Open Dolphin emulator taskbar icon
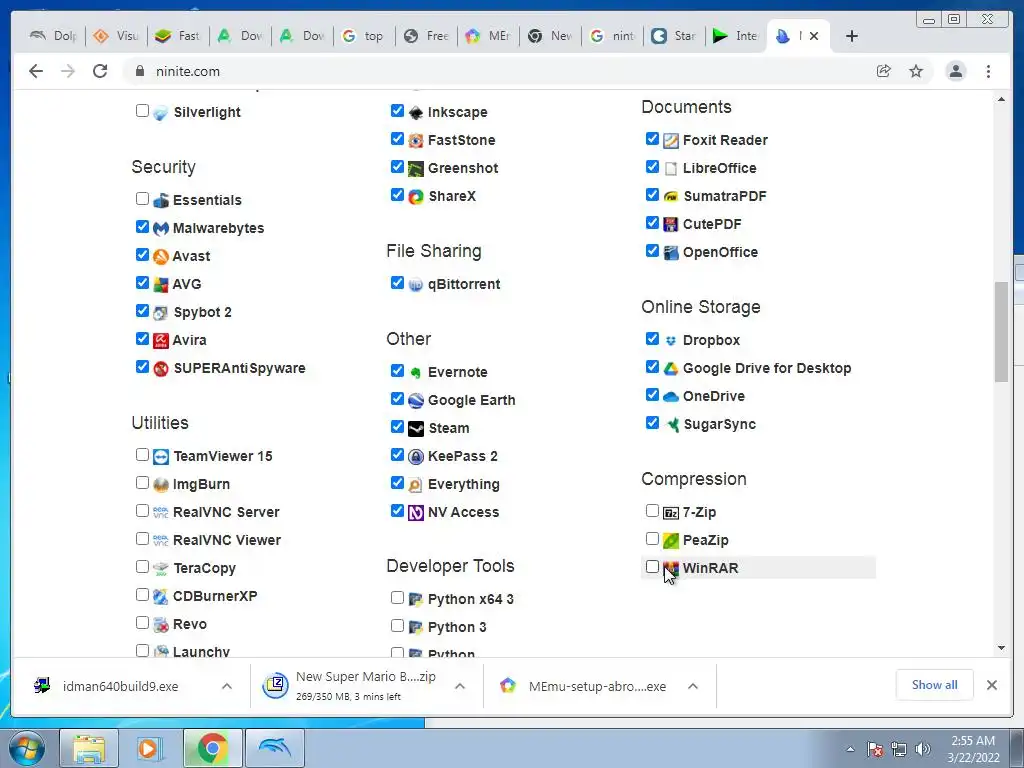This screenshot has height=768, width=1024. click(274, 748)
